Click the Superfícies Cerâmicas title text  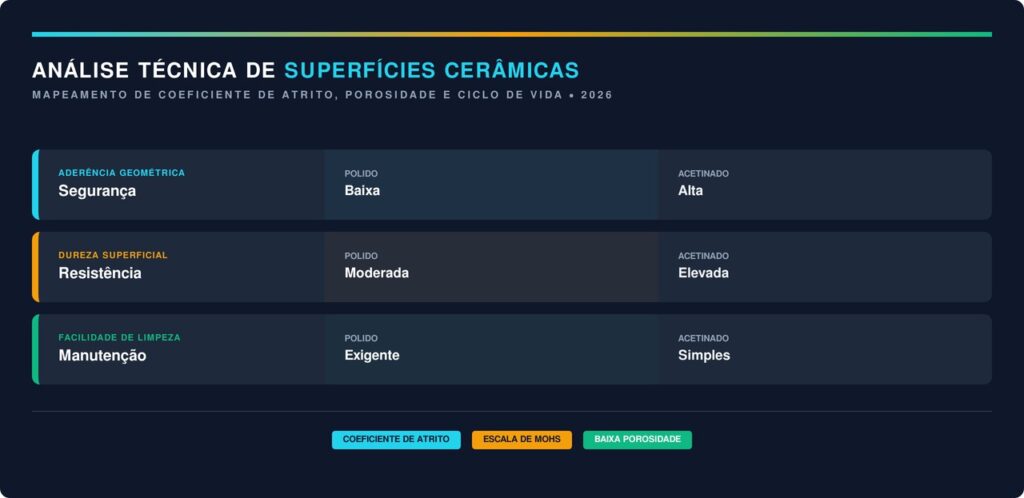coord(431,71)
